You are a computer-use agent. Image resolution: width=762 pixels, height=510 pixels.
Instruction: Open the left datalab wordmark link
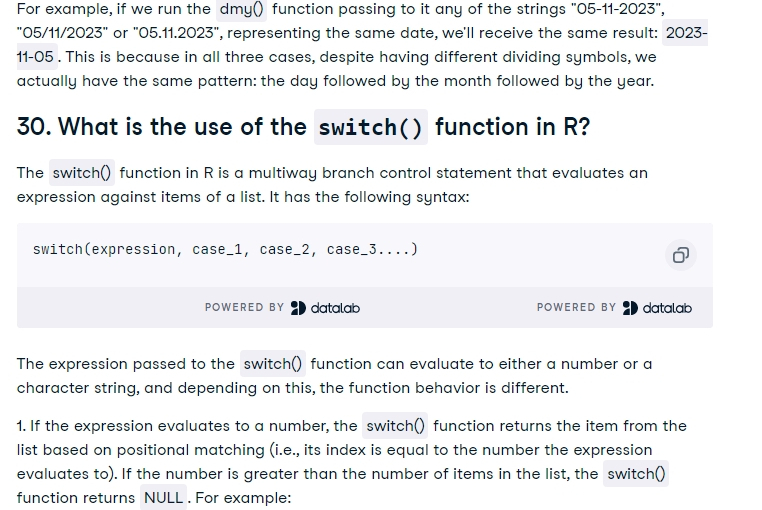[x=335, y=308]
